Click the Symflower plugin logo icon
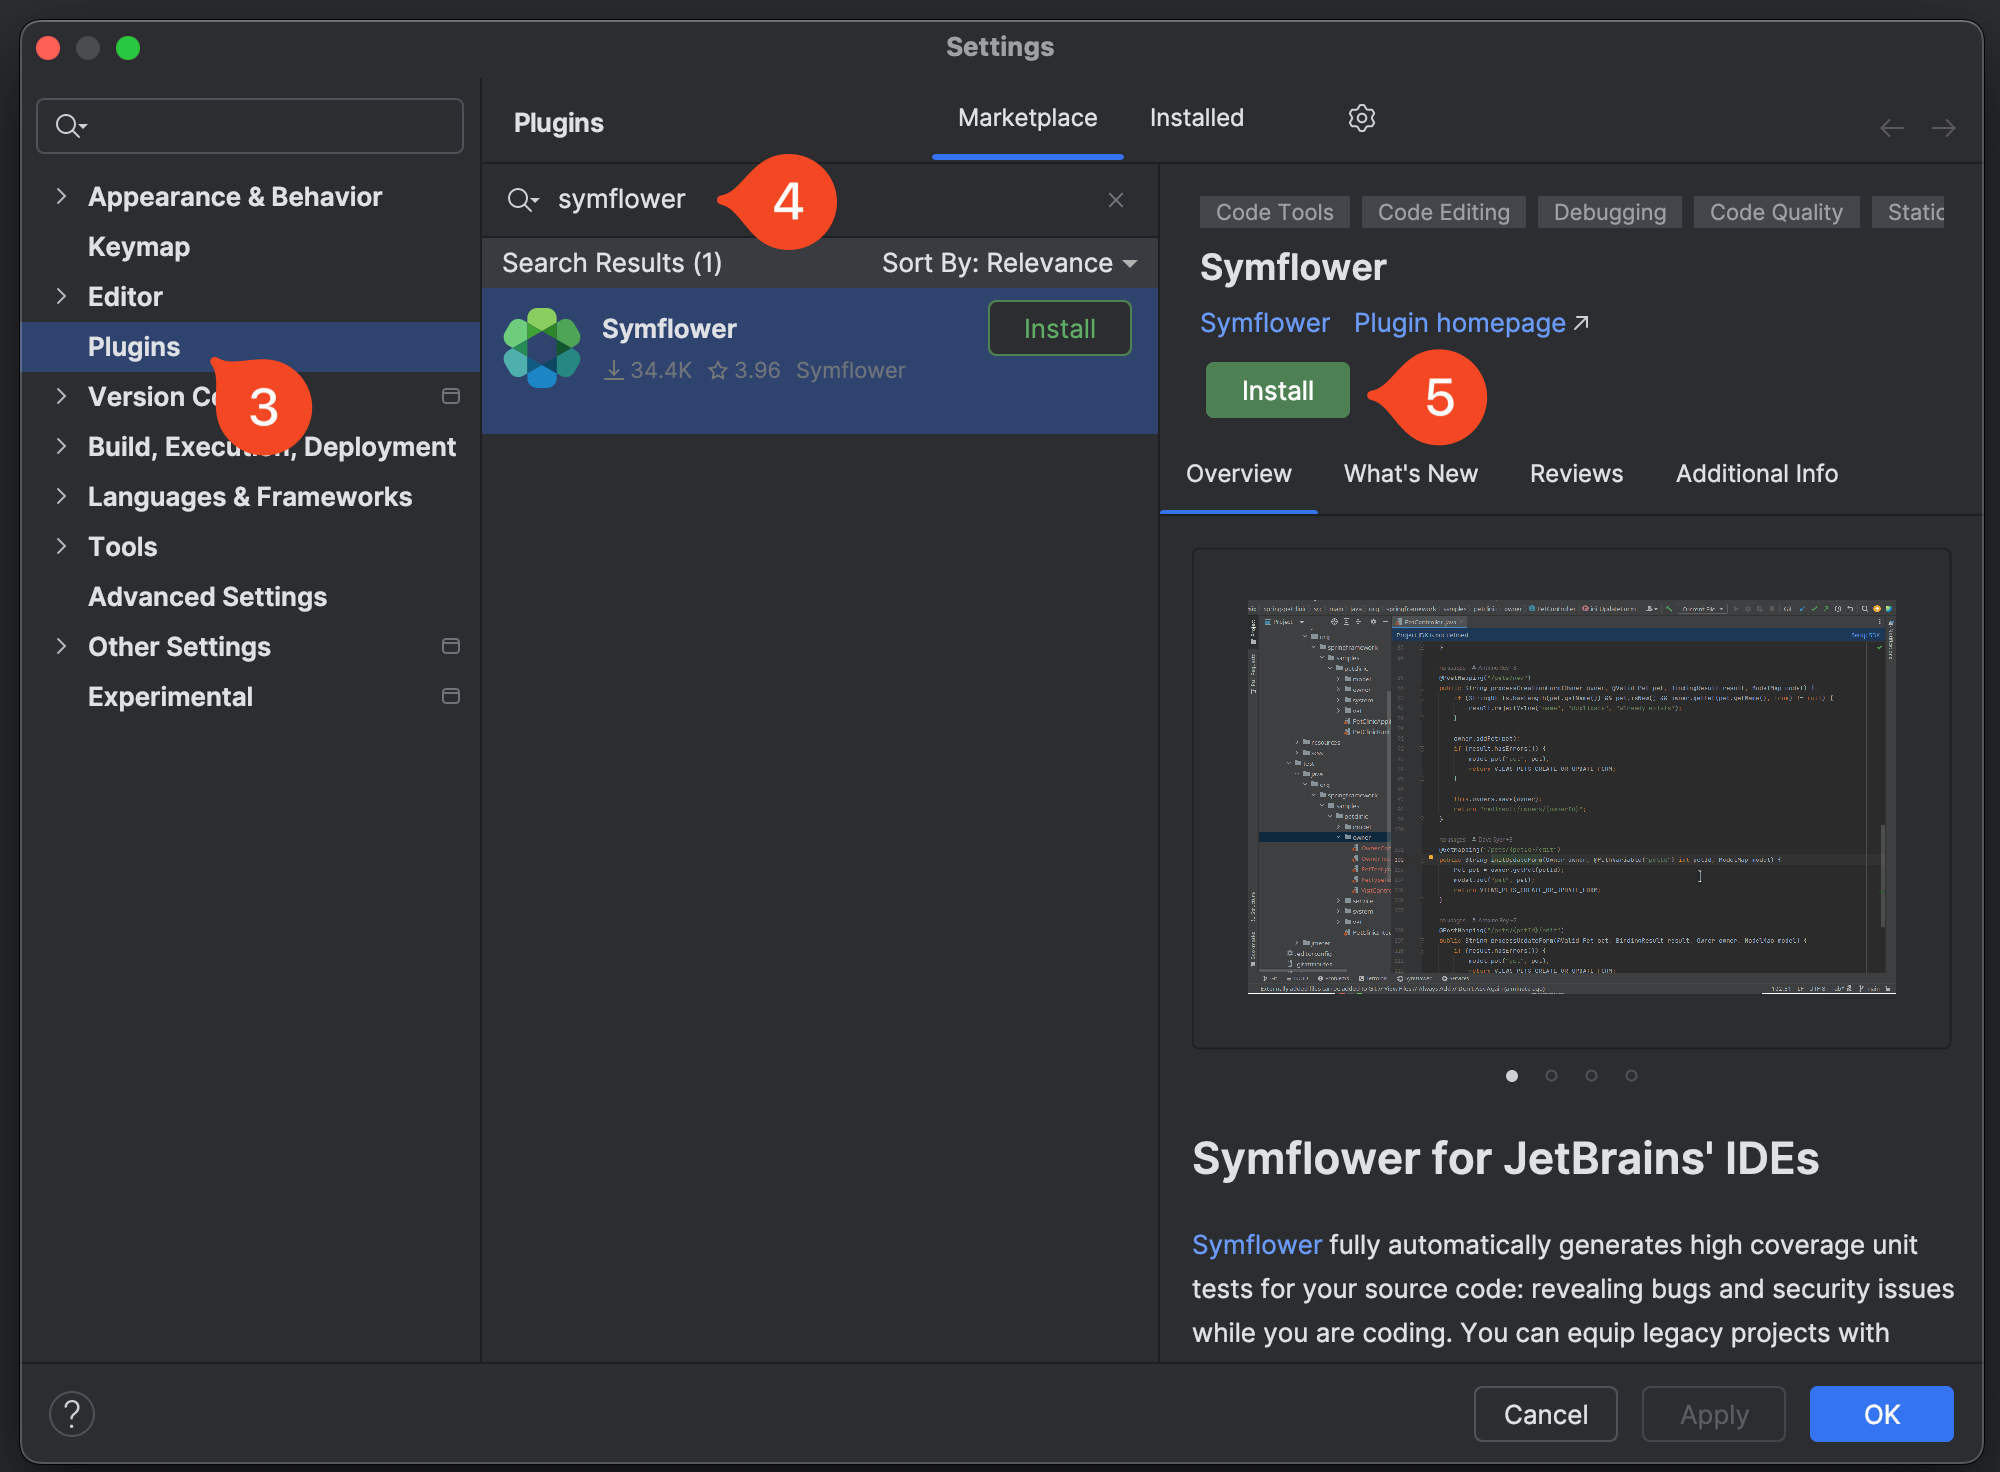The width and height of the screenshot is (2000, 1472). (x=542, y=348)
